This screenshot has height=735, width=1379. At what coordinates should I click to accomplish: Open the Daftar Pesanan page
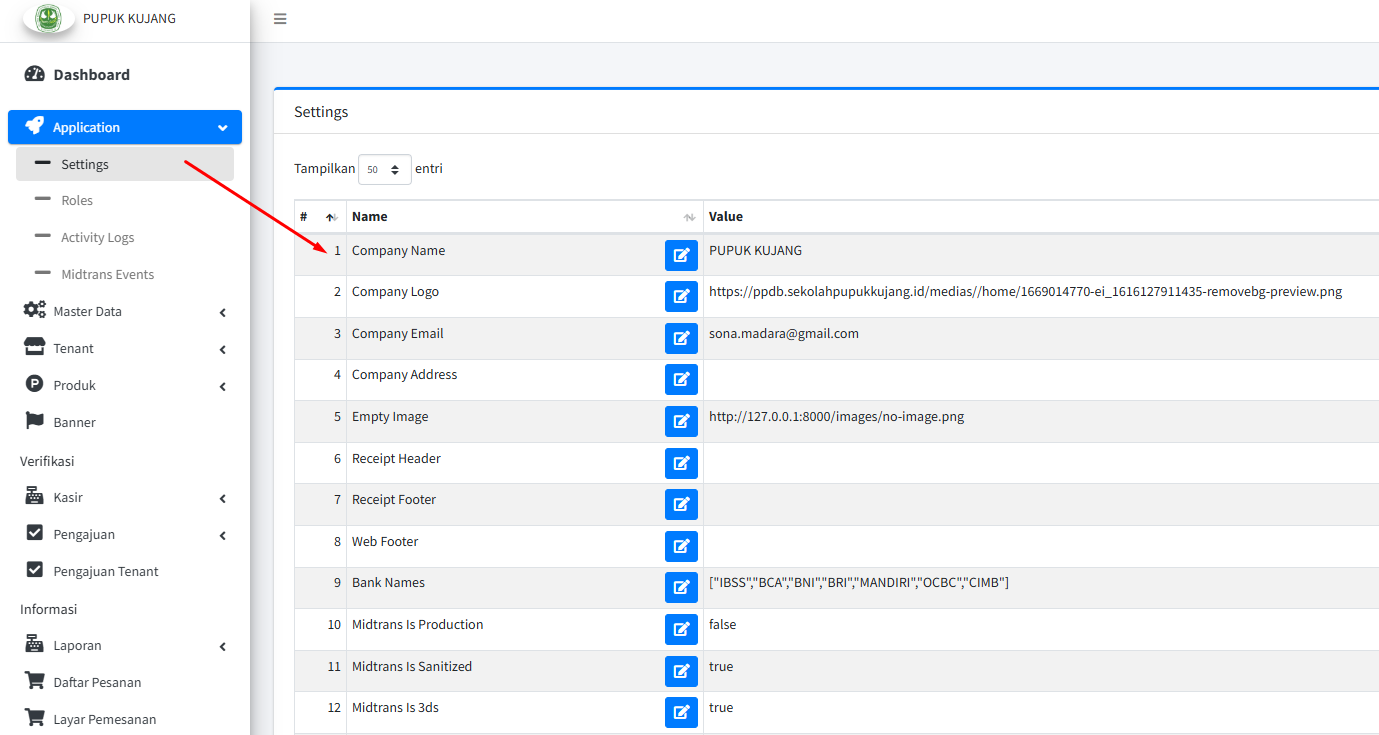97,682
